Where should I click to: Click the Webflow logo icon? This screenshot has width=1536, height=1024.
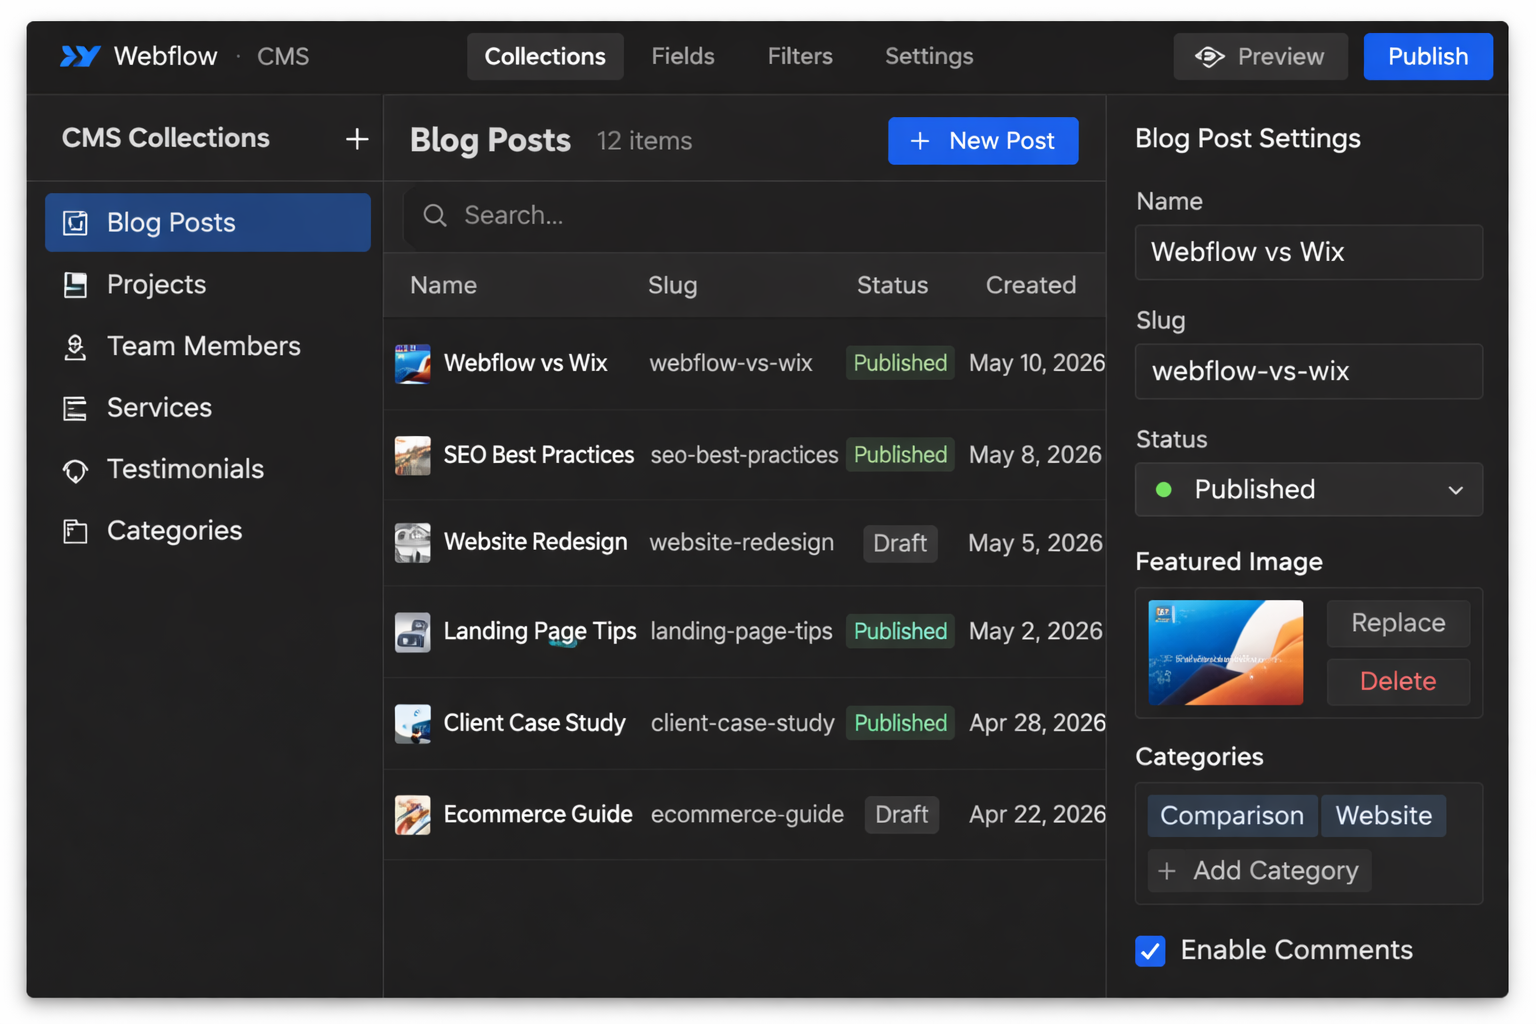coord(80,56)
